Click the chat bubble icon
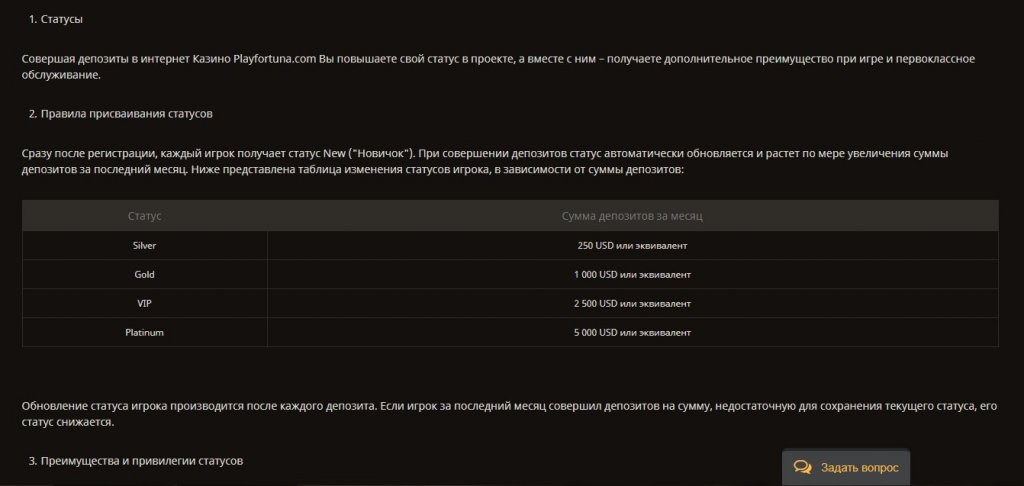 (802, 467)
